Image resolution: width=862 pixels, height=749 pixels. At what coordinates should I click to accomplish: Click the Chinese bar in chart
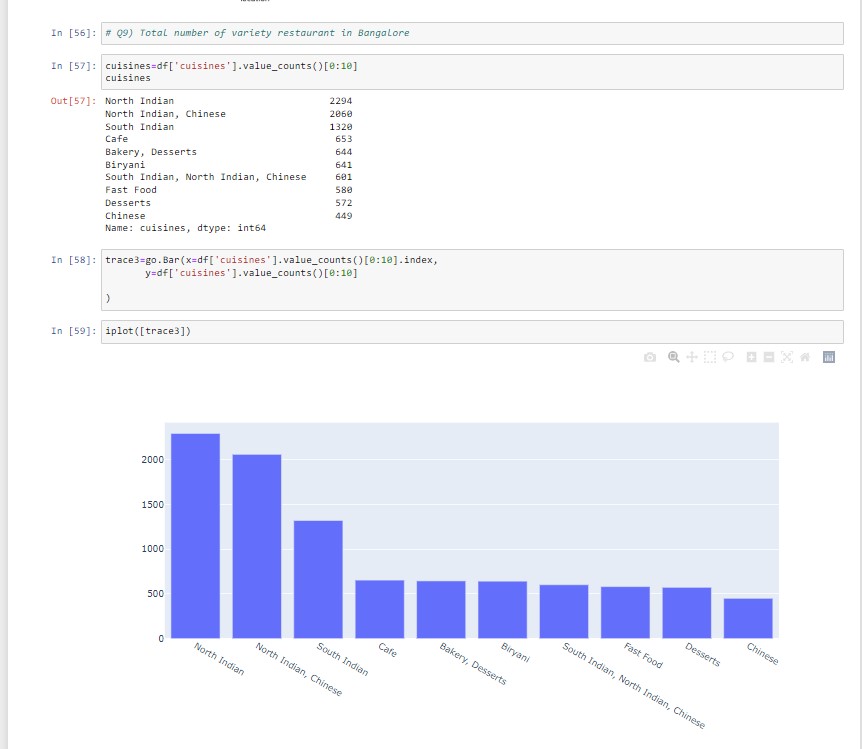(x=748, y=619)
